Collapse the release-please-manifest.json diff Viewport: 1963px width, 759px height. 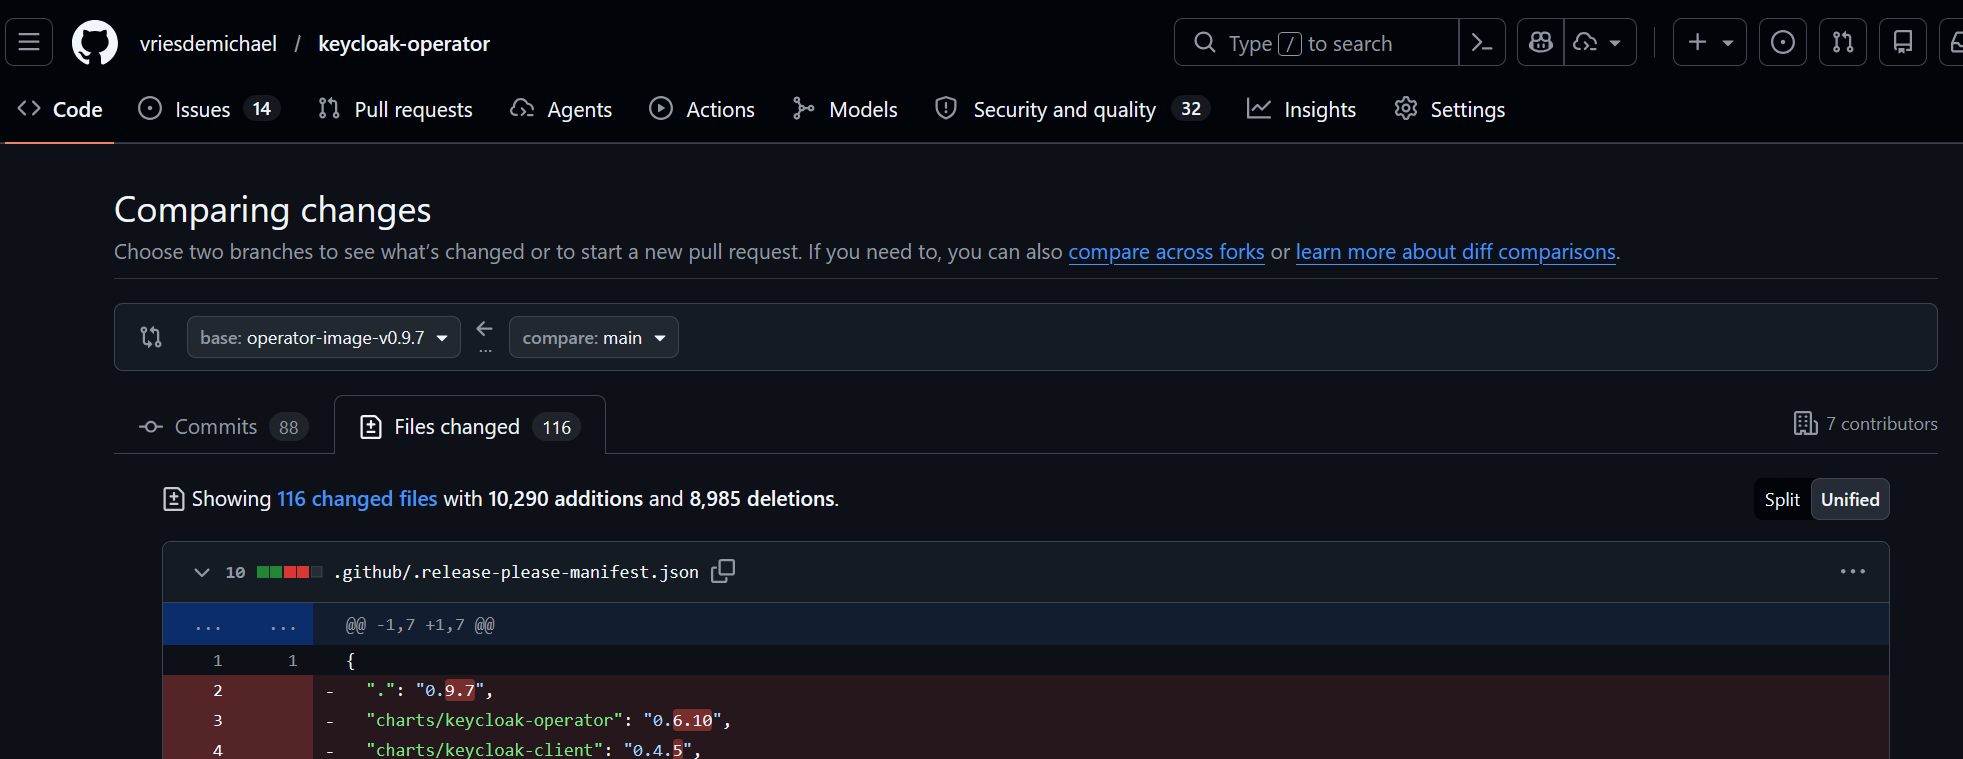click(202, 572)
